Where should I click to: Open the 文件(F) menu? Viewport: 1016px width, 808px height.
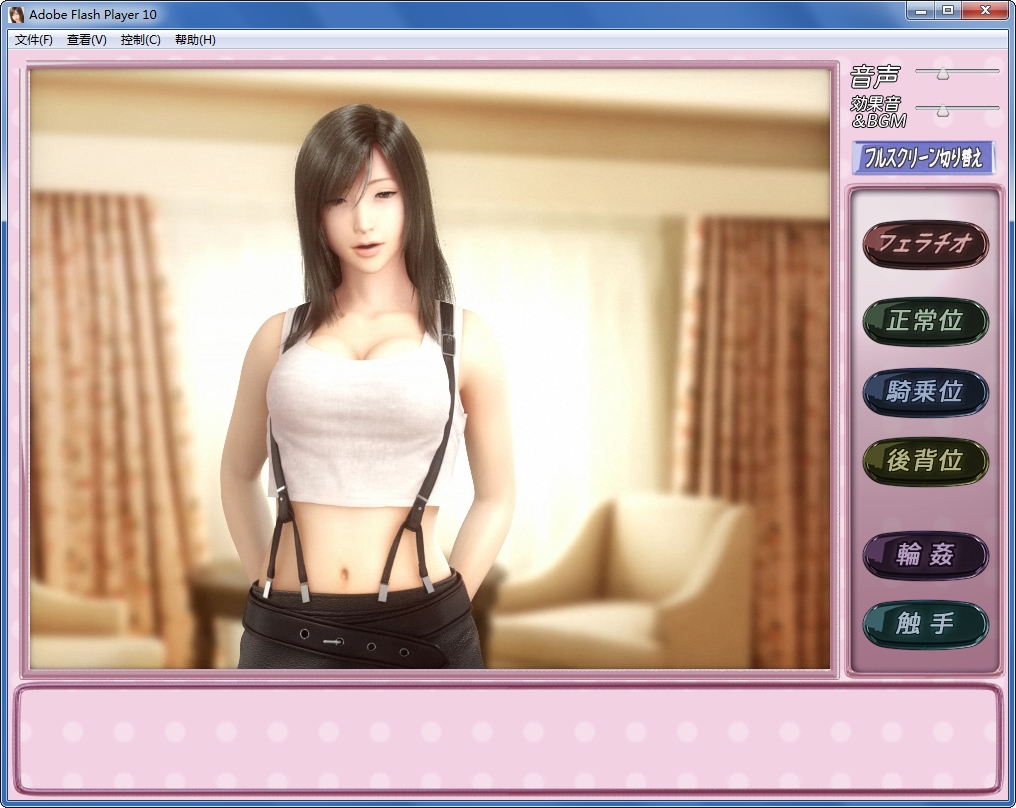pyautogui.click(x=34, y=40)
